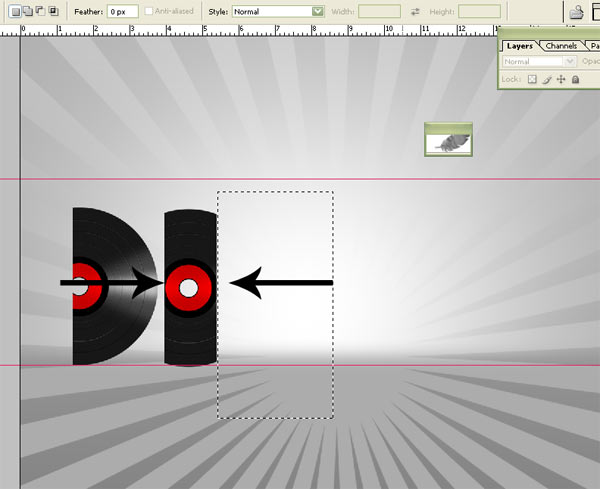Screen dimensions: 600x489
Task: Click the Width input field
Action: tap(378, 11)
